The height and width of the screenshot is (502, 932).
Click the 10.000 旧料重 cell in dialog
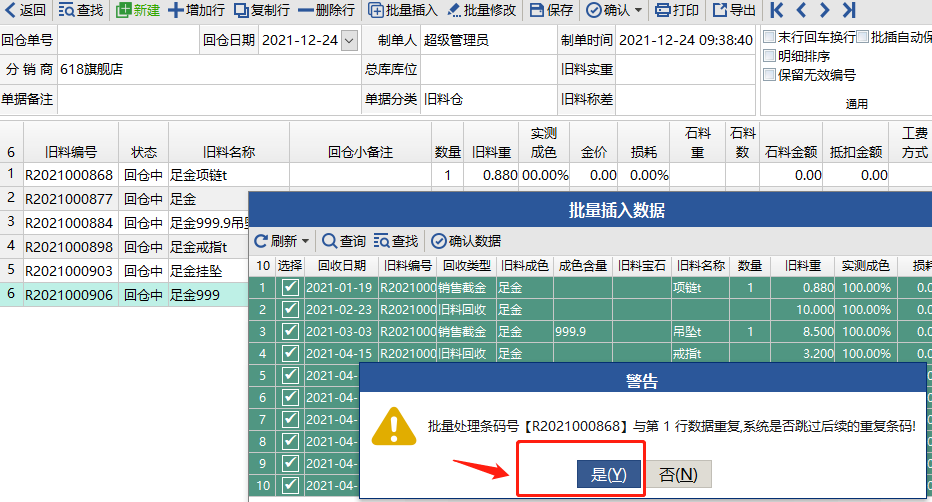coord(802,310)
